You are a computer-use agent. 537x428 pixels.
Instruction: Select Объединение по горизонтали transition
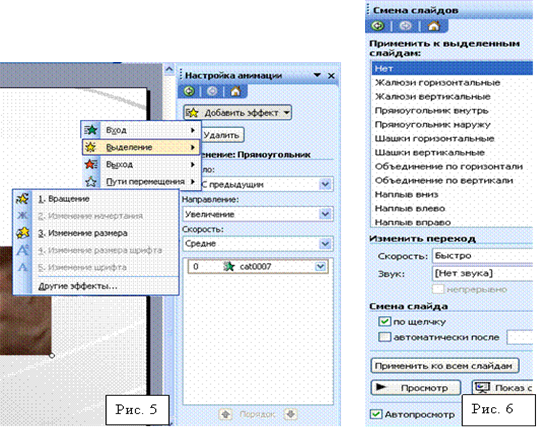pyautogui.click(x=452, y=167)
